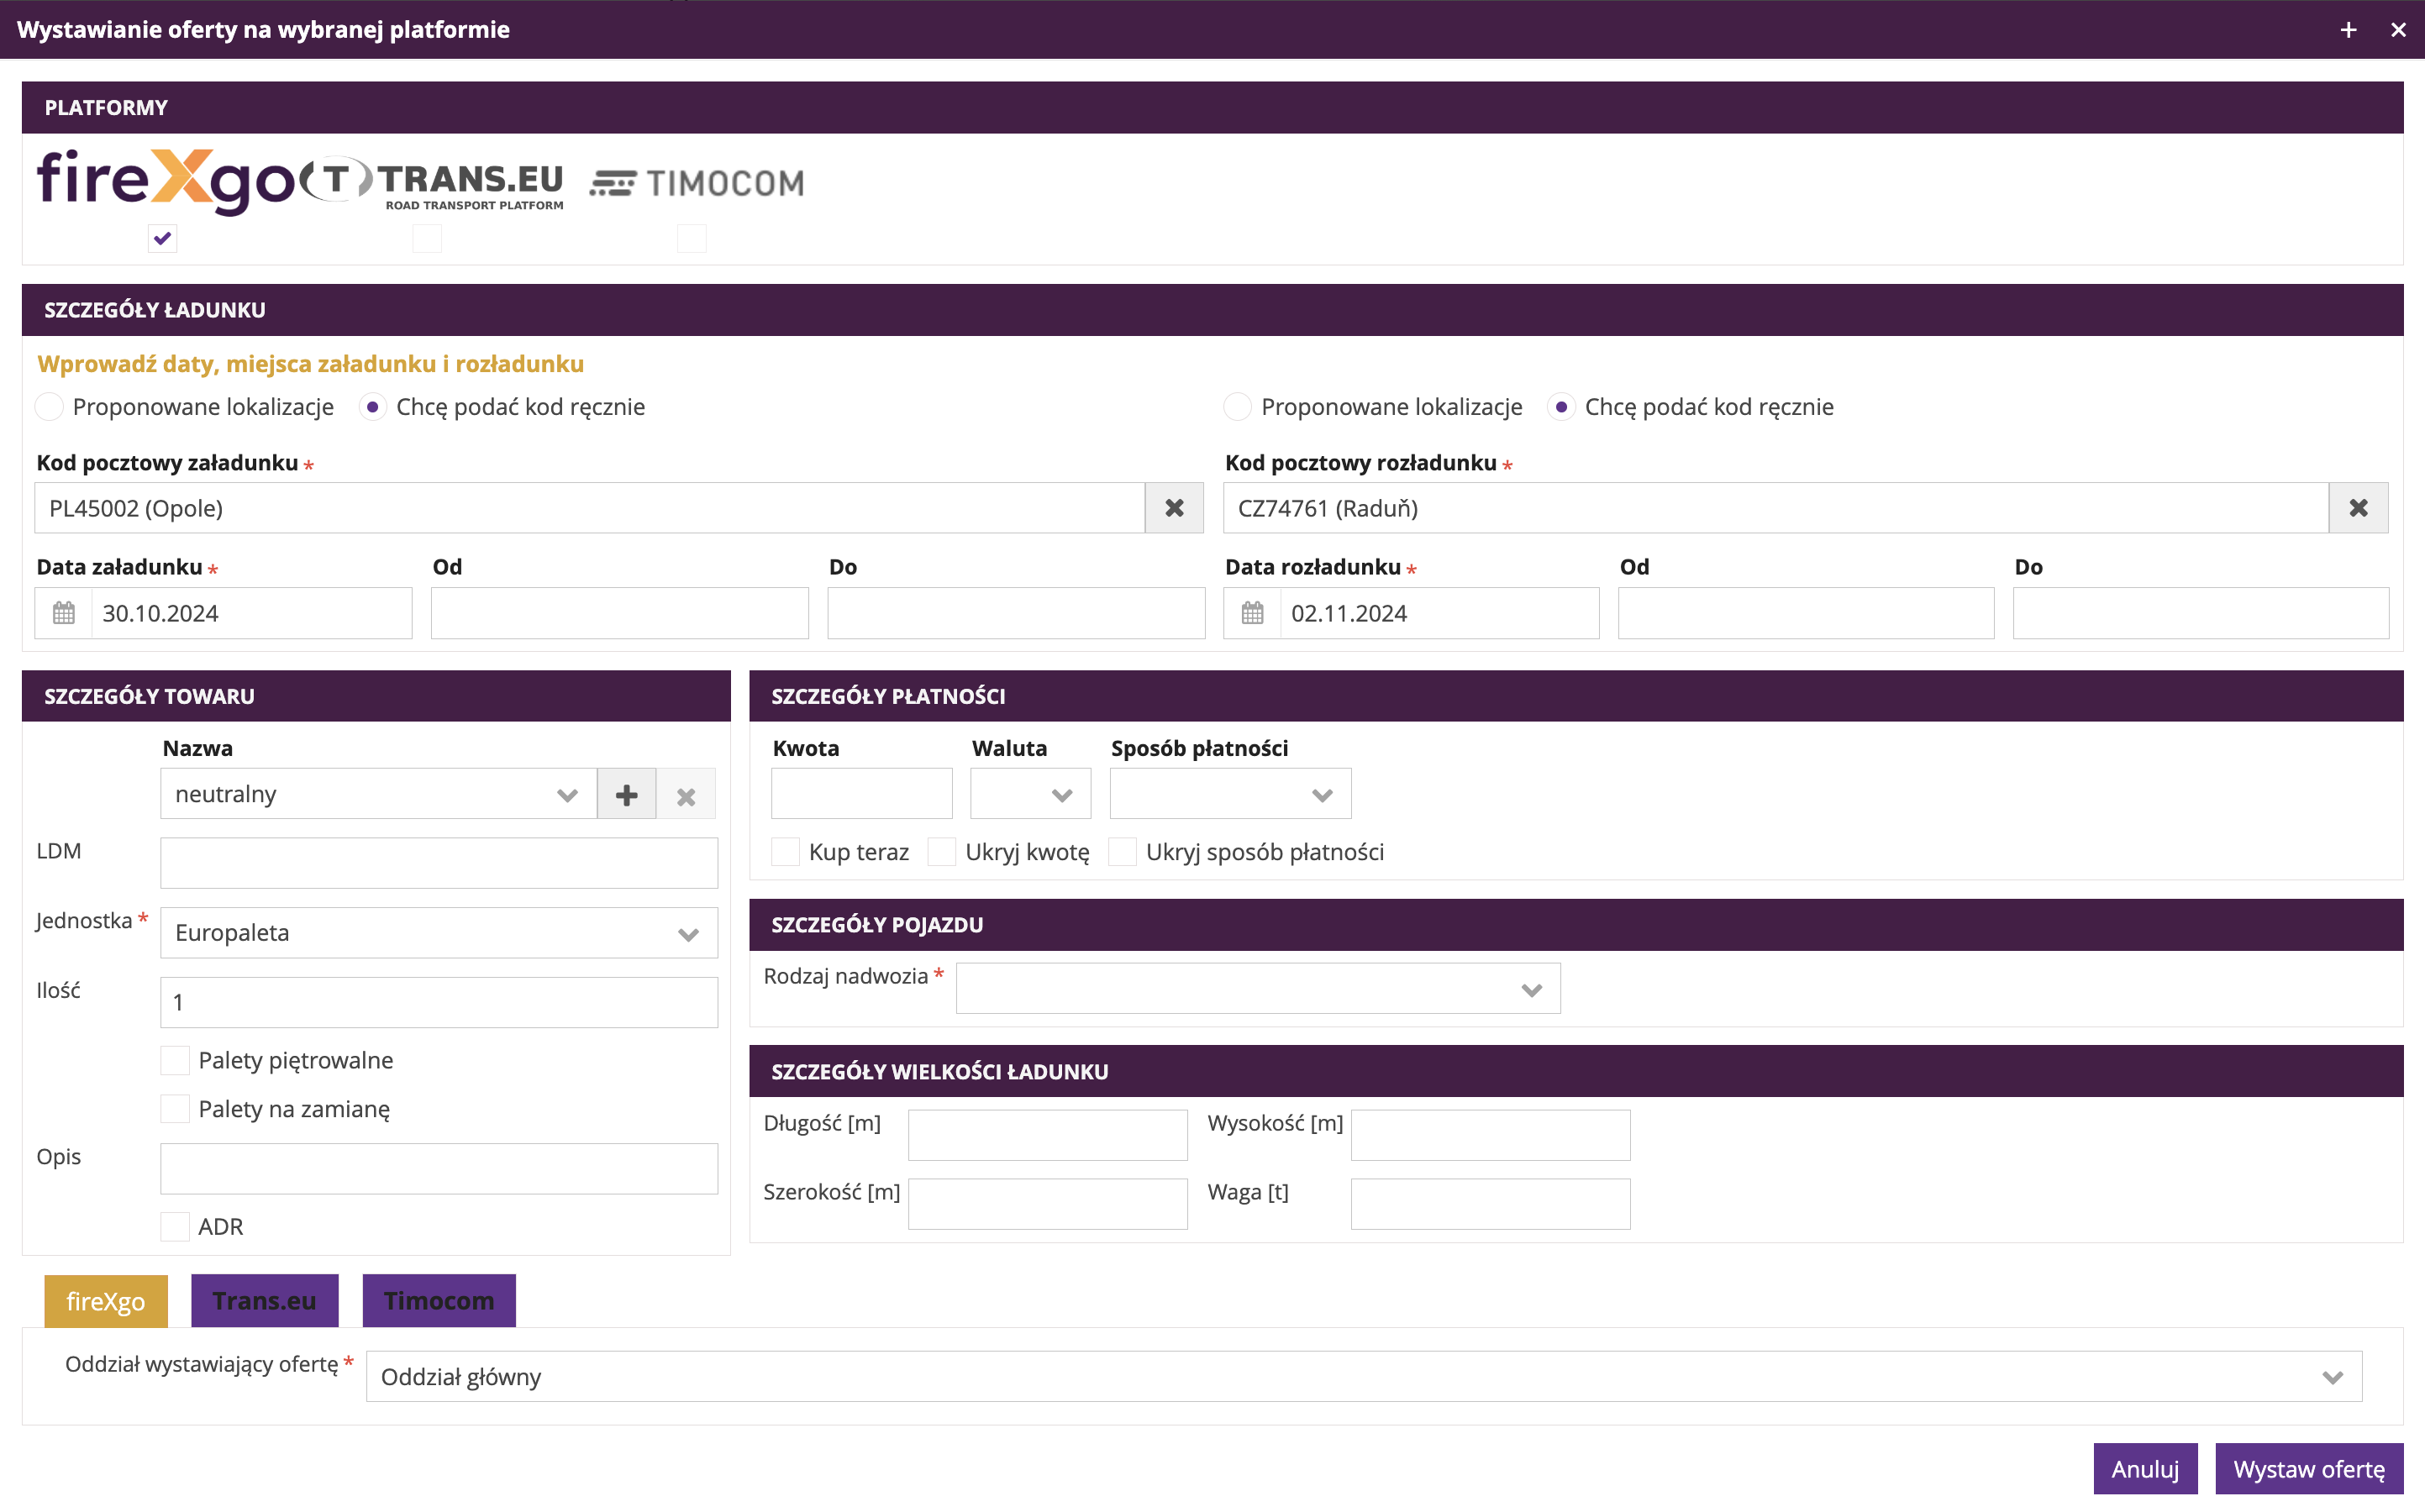The height and width of the screenshot is (1512, 2425).
Task: Click the plus icon in title bar
Action: [2349, 30]
